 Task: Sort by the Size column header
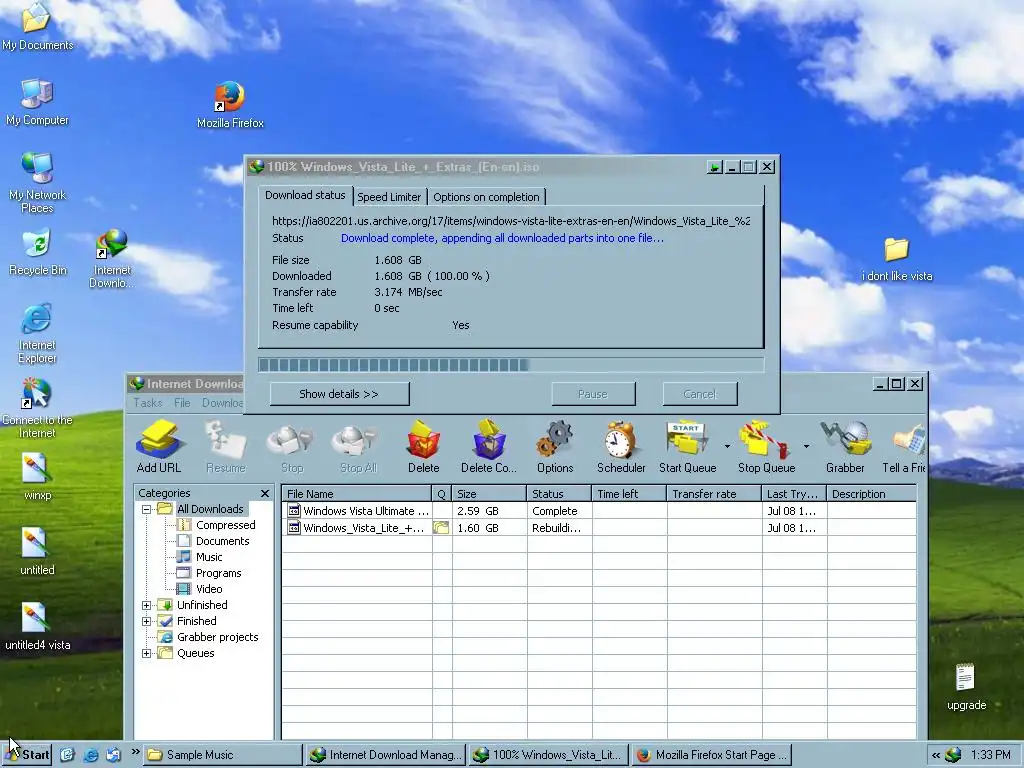click(x=489, y=494)
